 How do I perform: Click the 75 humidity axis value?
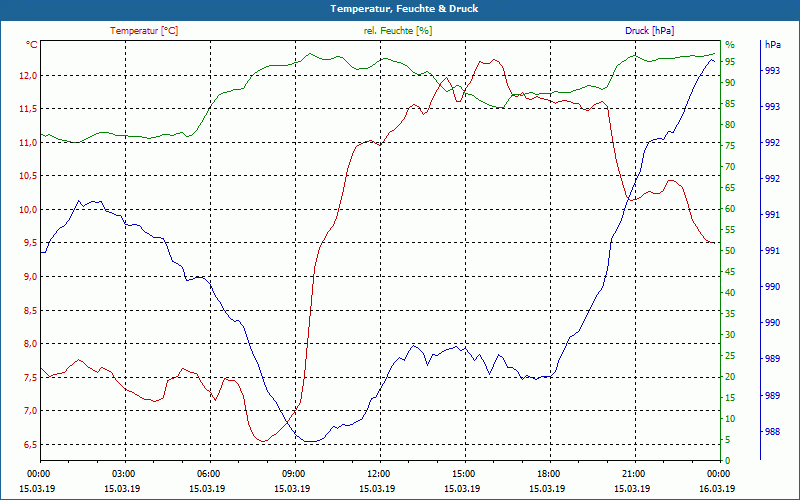point(730,146)
